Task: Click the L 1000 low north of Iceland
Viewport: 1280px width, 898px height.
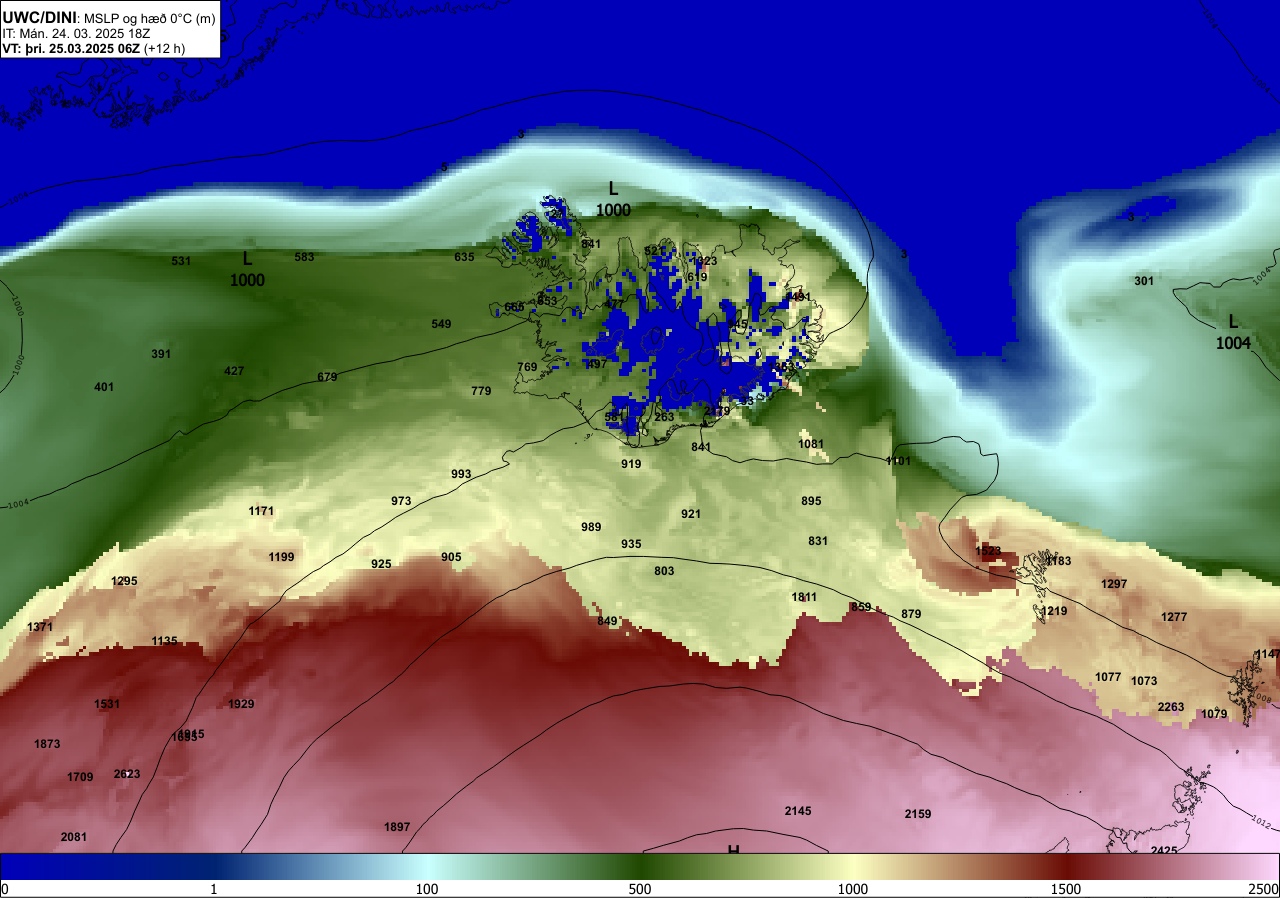Action: 614,199
